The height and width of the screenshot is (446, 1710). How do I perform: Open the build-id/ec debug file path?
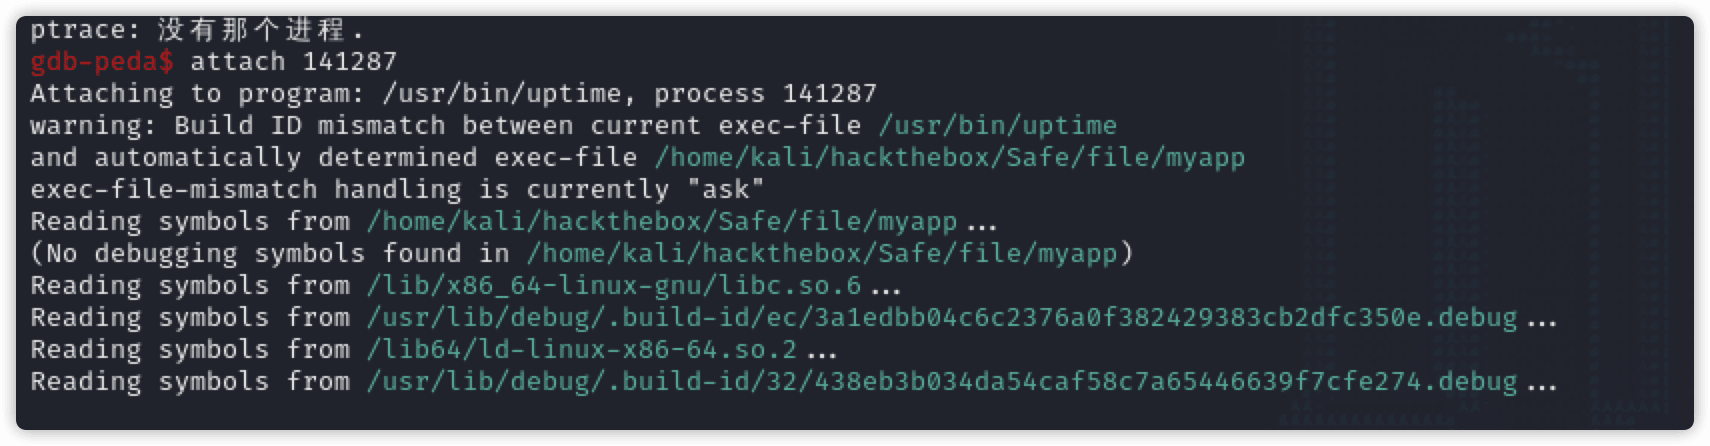[x=941, y=318]
